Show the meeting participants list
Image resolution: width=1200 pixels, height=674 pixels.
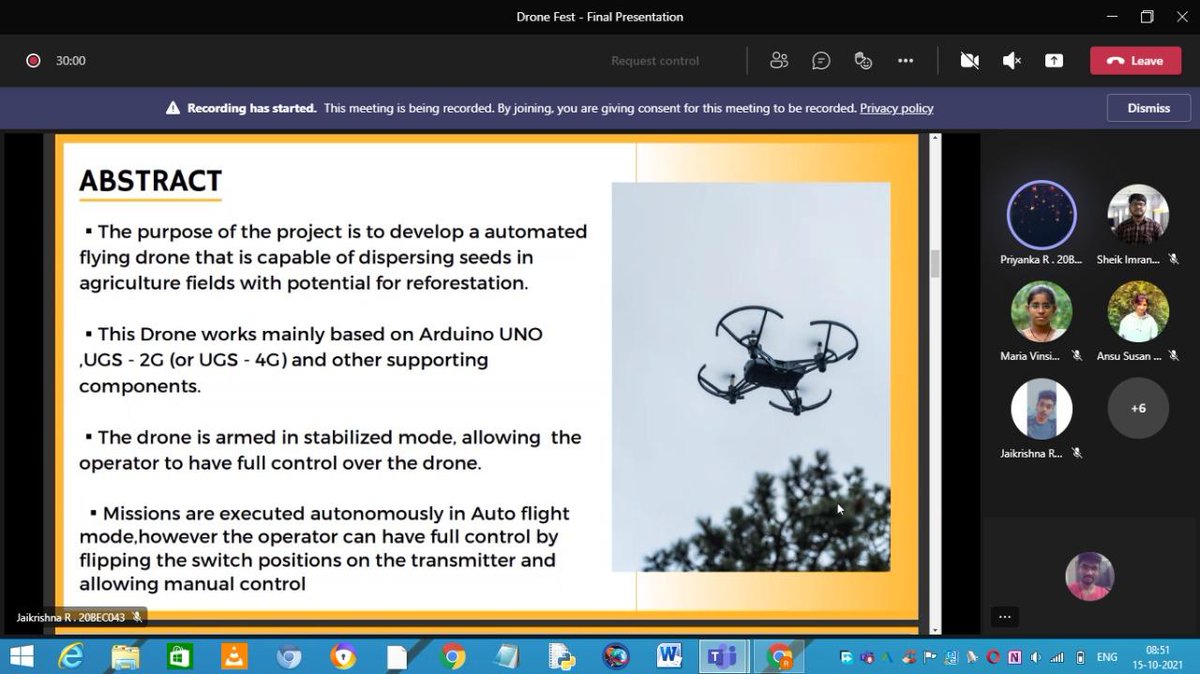[779, 61]
